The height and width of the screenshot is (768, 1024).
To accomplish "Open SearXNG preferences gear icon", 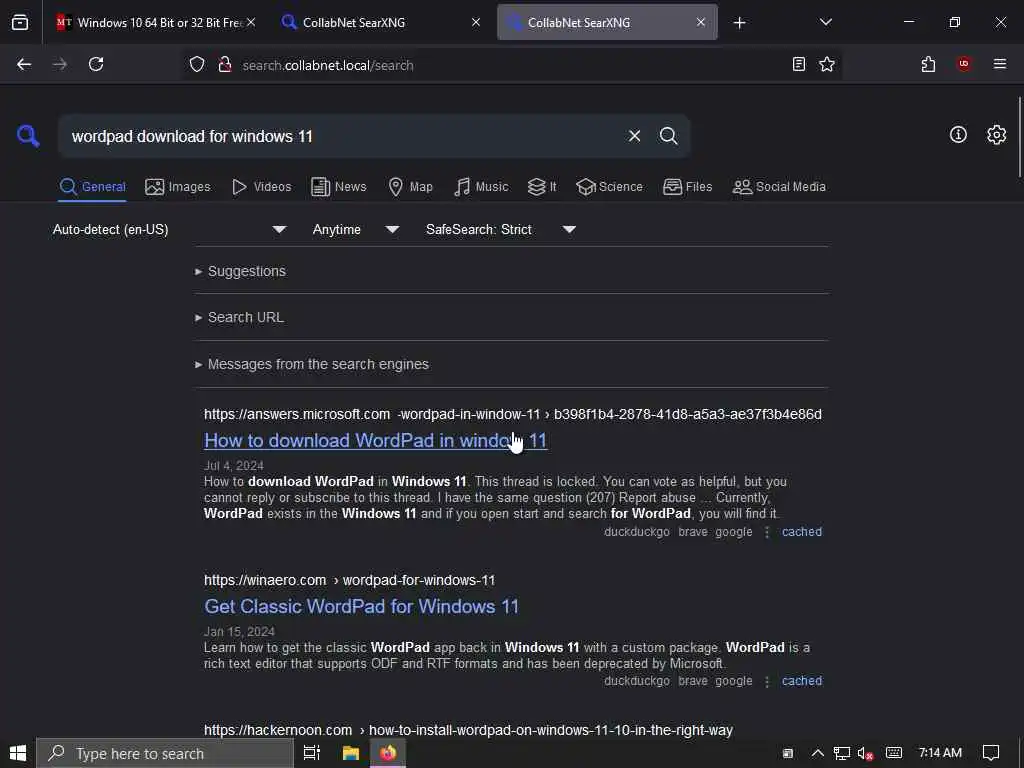I will point(996,135).
